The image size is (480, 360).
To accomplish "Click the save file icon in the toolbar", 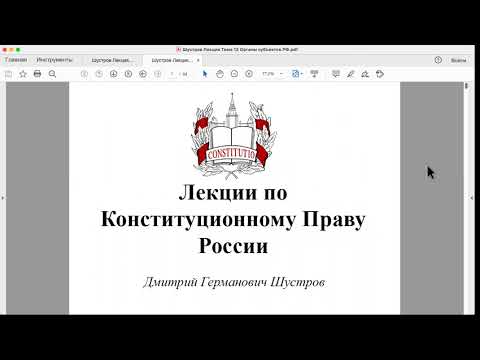I will click(8, 74).
